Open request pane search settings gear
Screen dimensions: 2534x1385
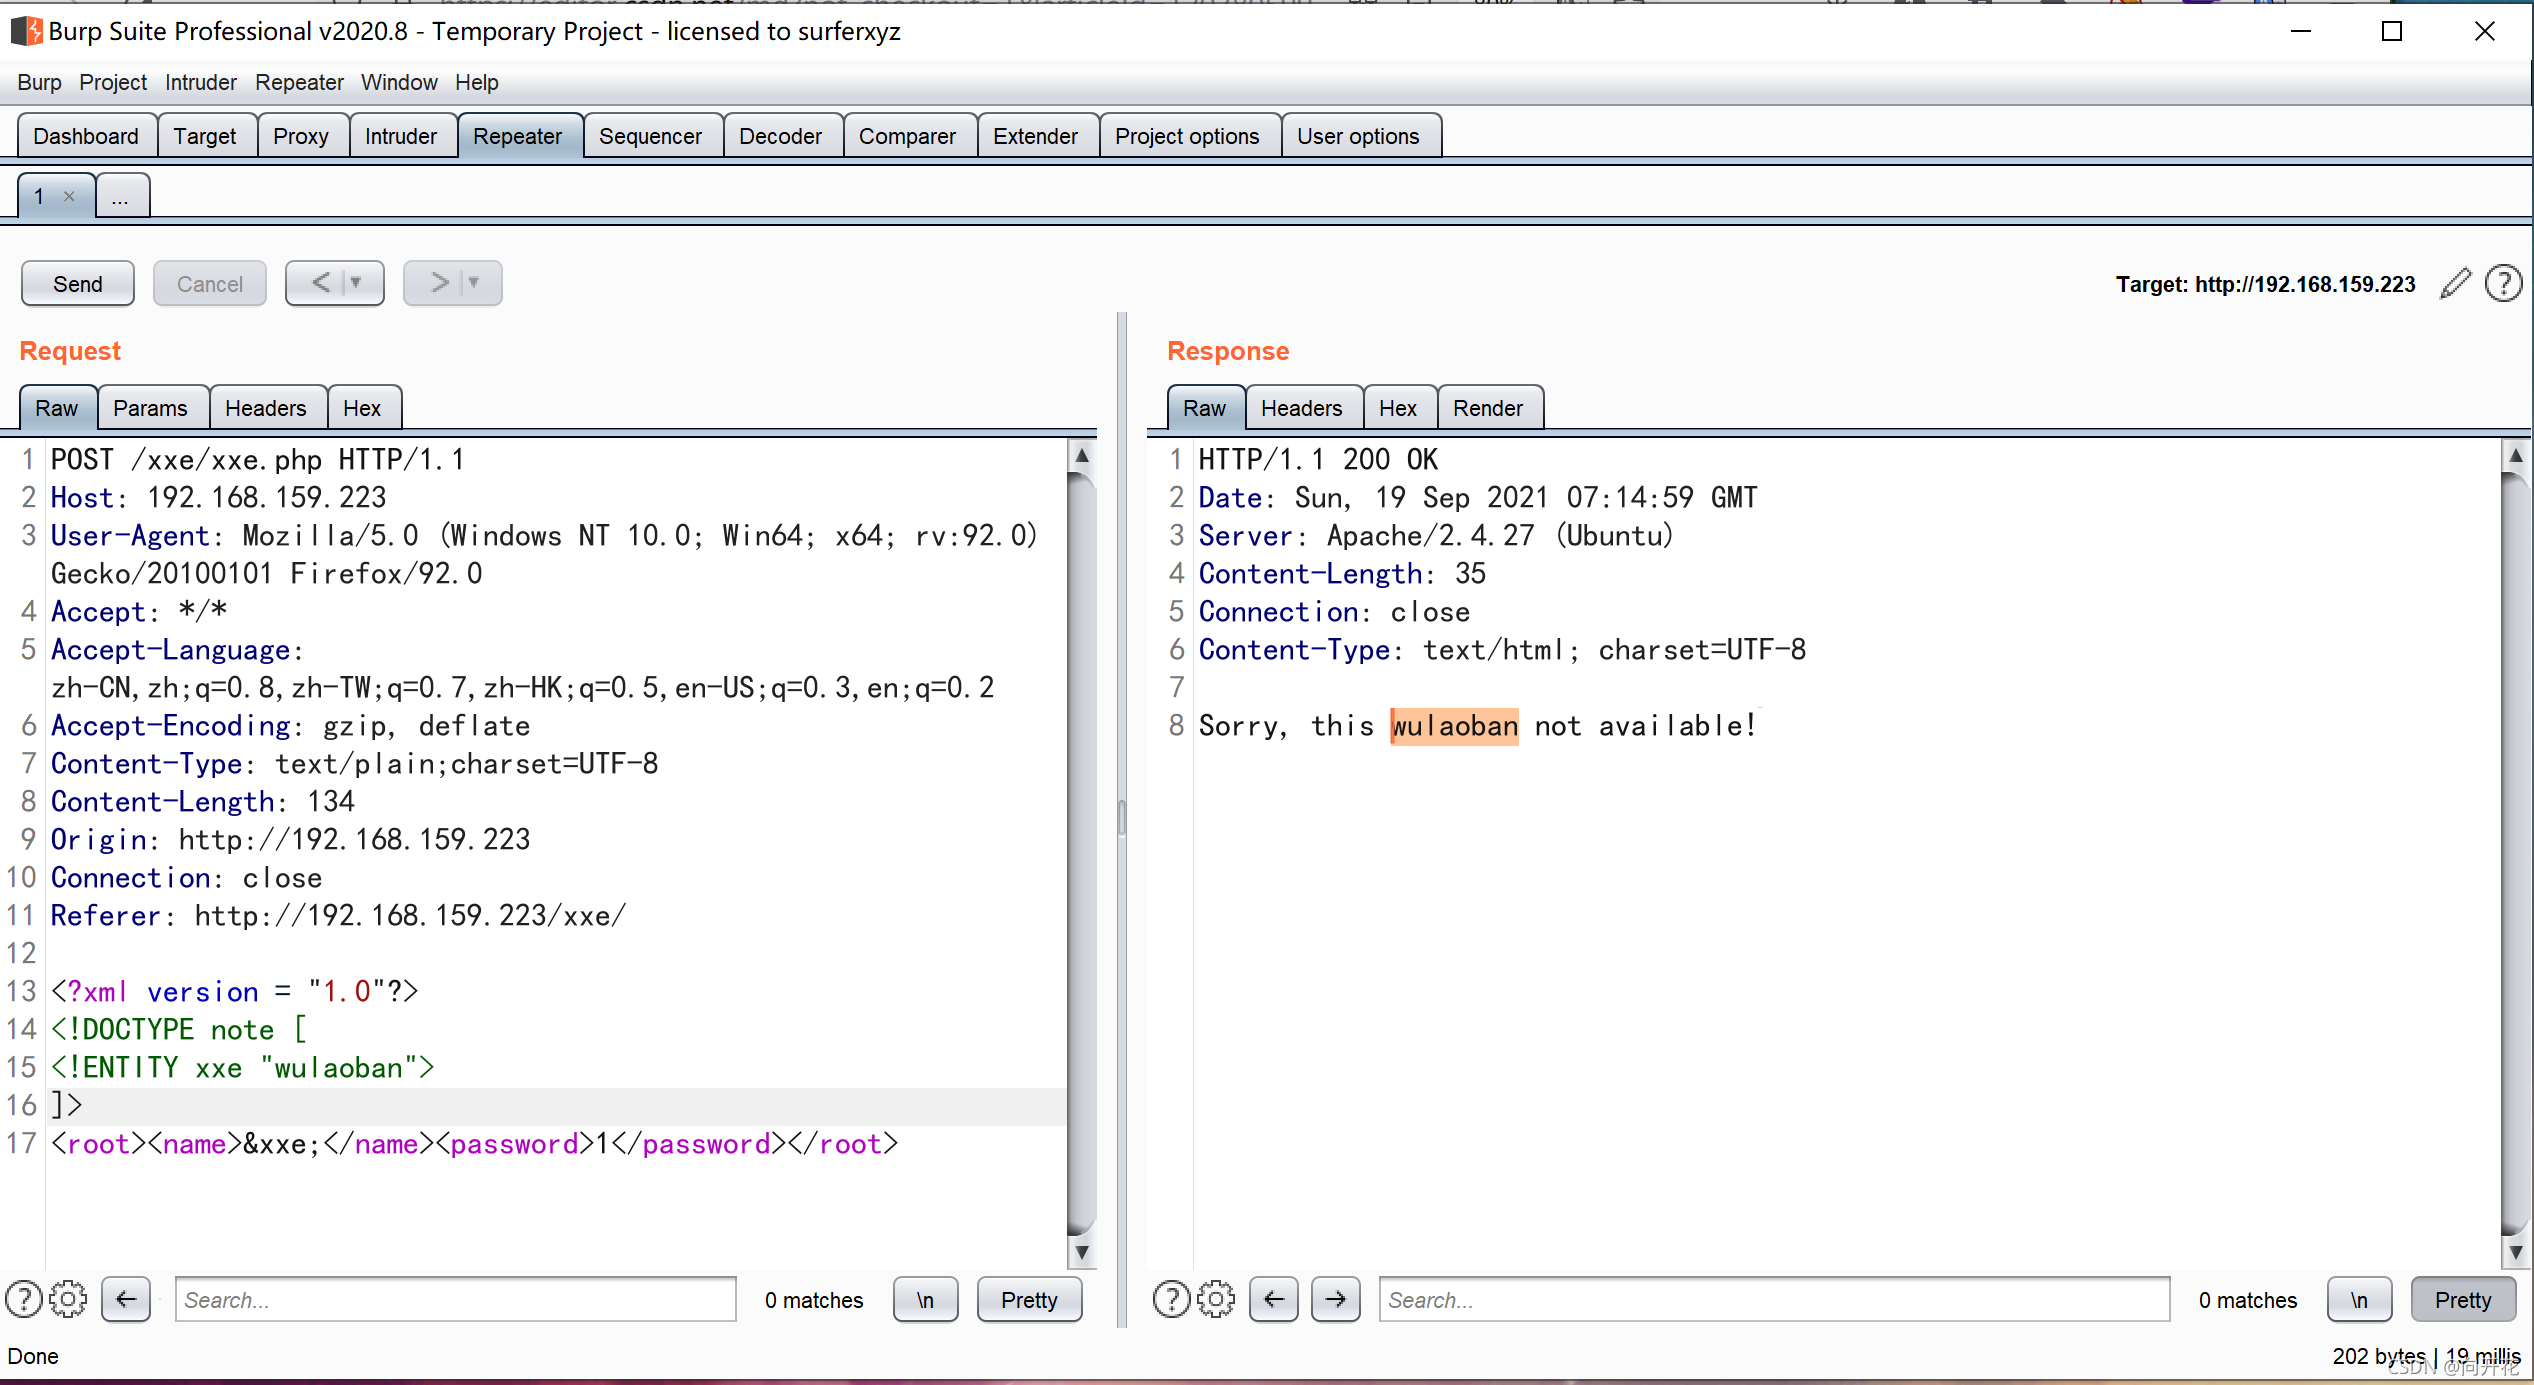tap(68, 1299)
